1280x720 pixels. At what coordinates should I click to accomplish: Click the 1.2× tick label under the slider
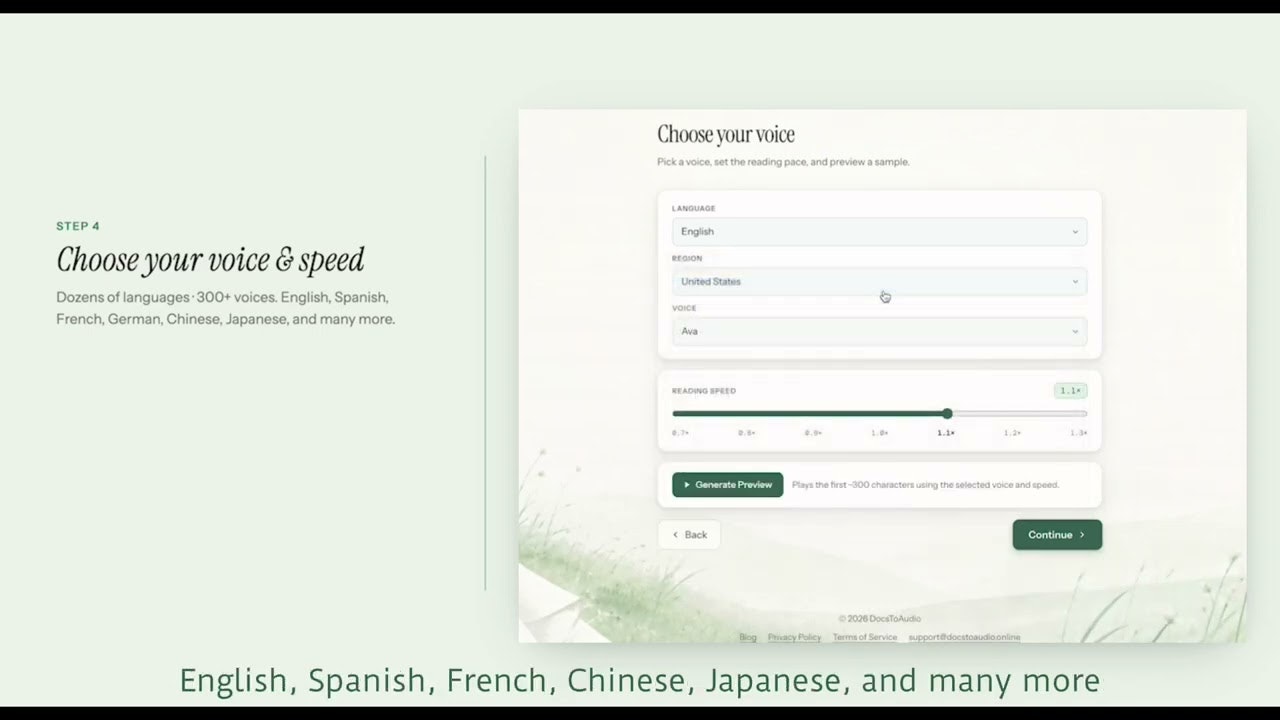1012,433
